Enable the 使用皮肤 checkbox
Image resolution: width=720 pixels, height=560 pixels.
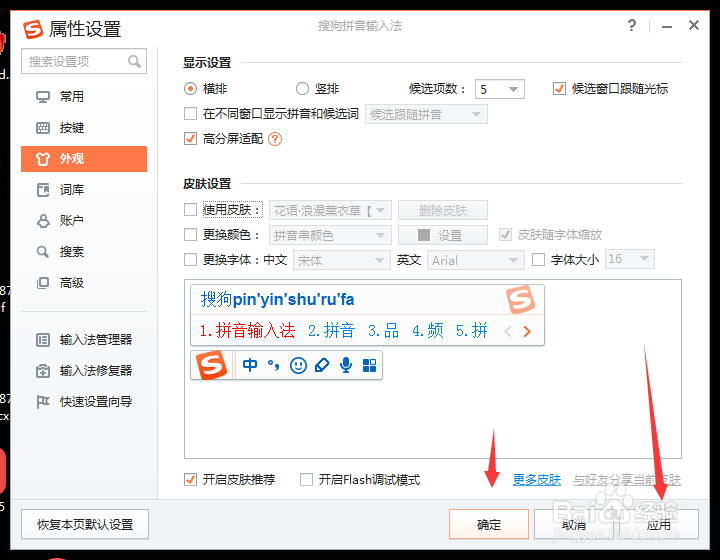(x=190, y=210)
